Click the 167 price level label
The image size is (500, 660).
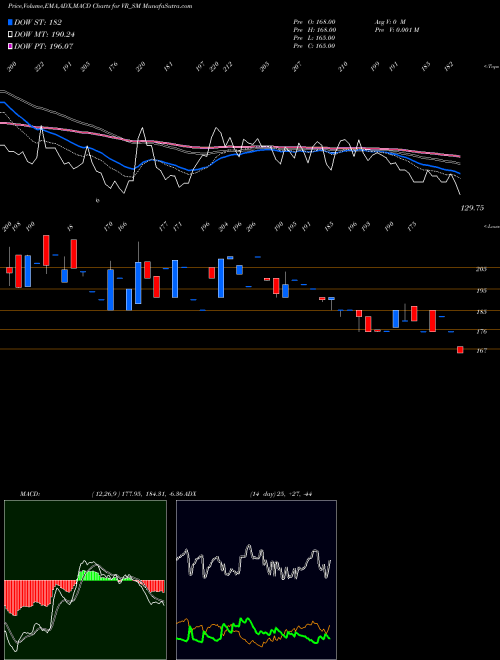coord(481,351)
